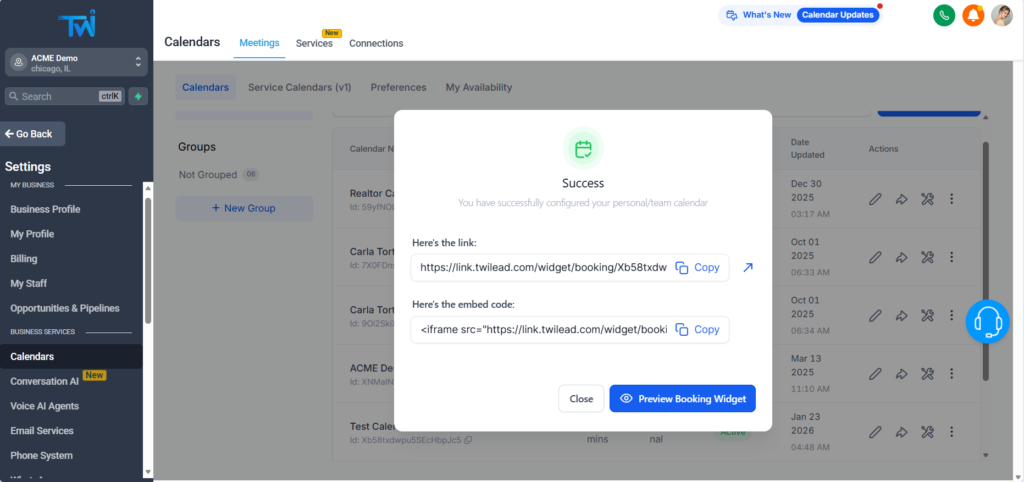Open more options in 06:33 AM row
Screen dimensions: 1024x482
point(952,257)
